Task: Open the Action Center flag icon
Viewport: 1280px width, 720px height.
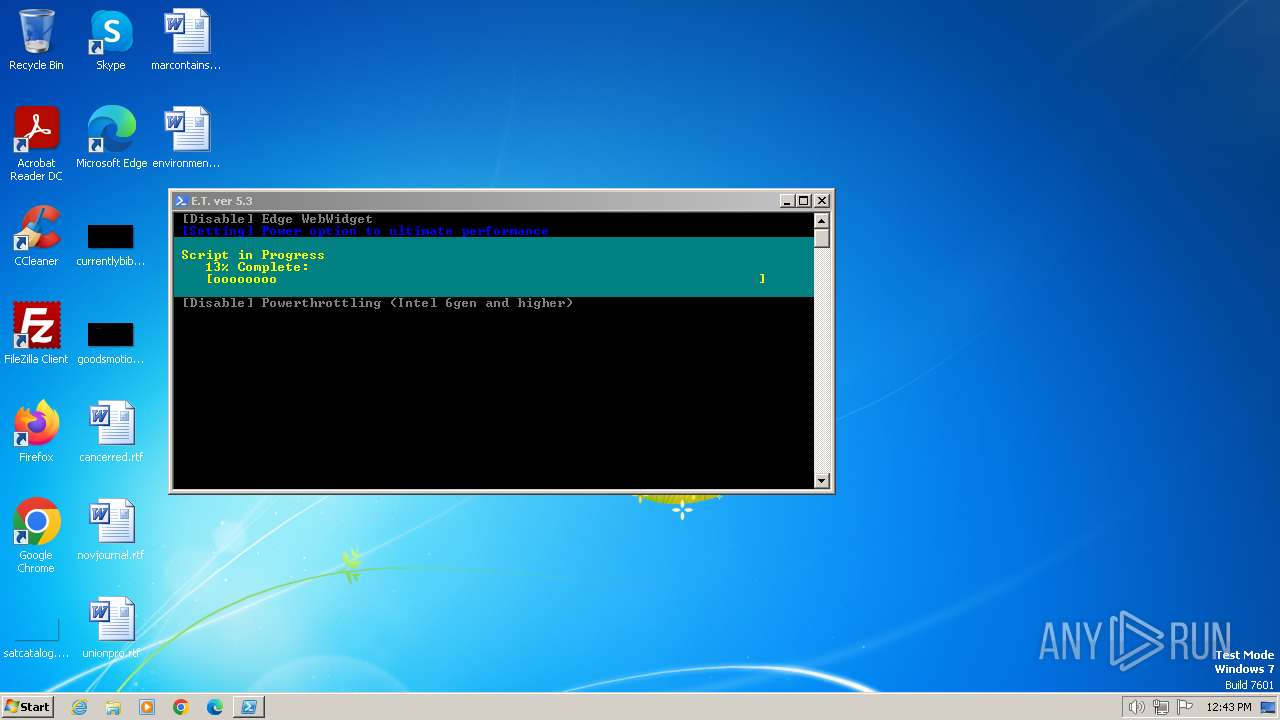Action: point(1185,707)
